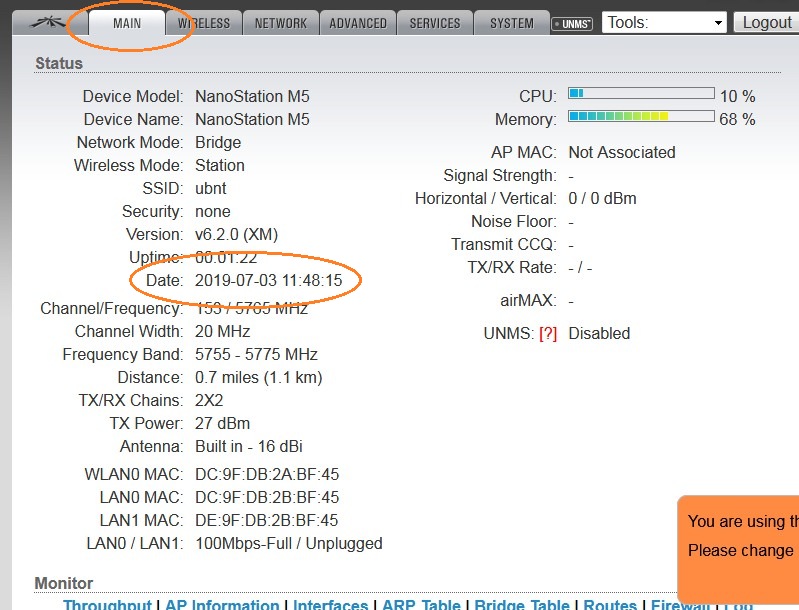
Task: Open the UNMS tab icon
Action: pos(572,24)
